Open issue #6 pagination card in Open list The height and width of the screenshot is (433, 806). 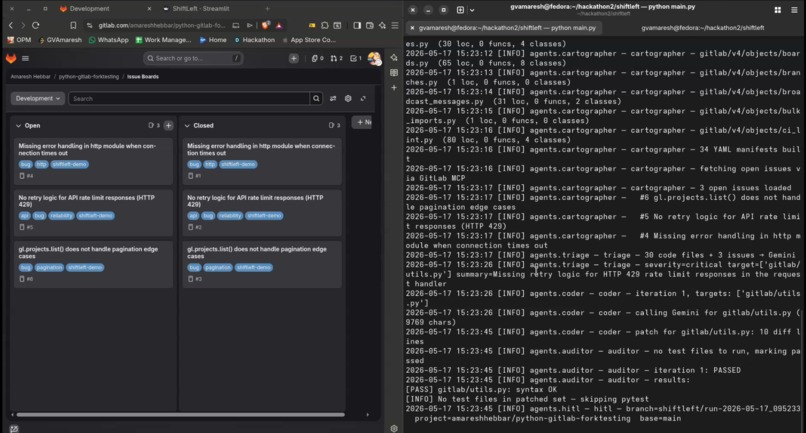tap(93, 264)
